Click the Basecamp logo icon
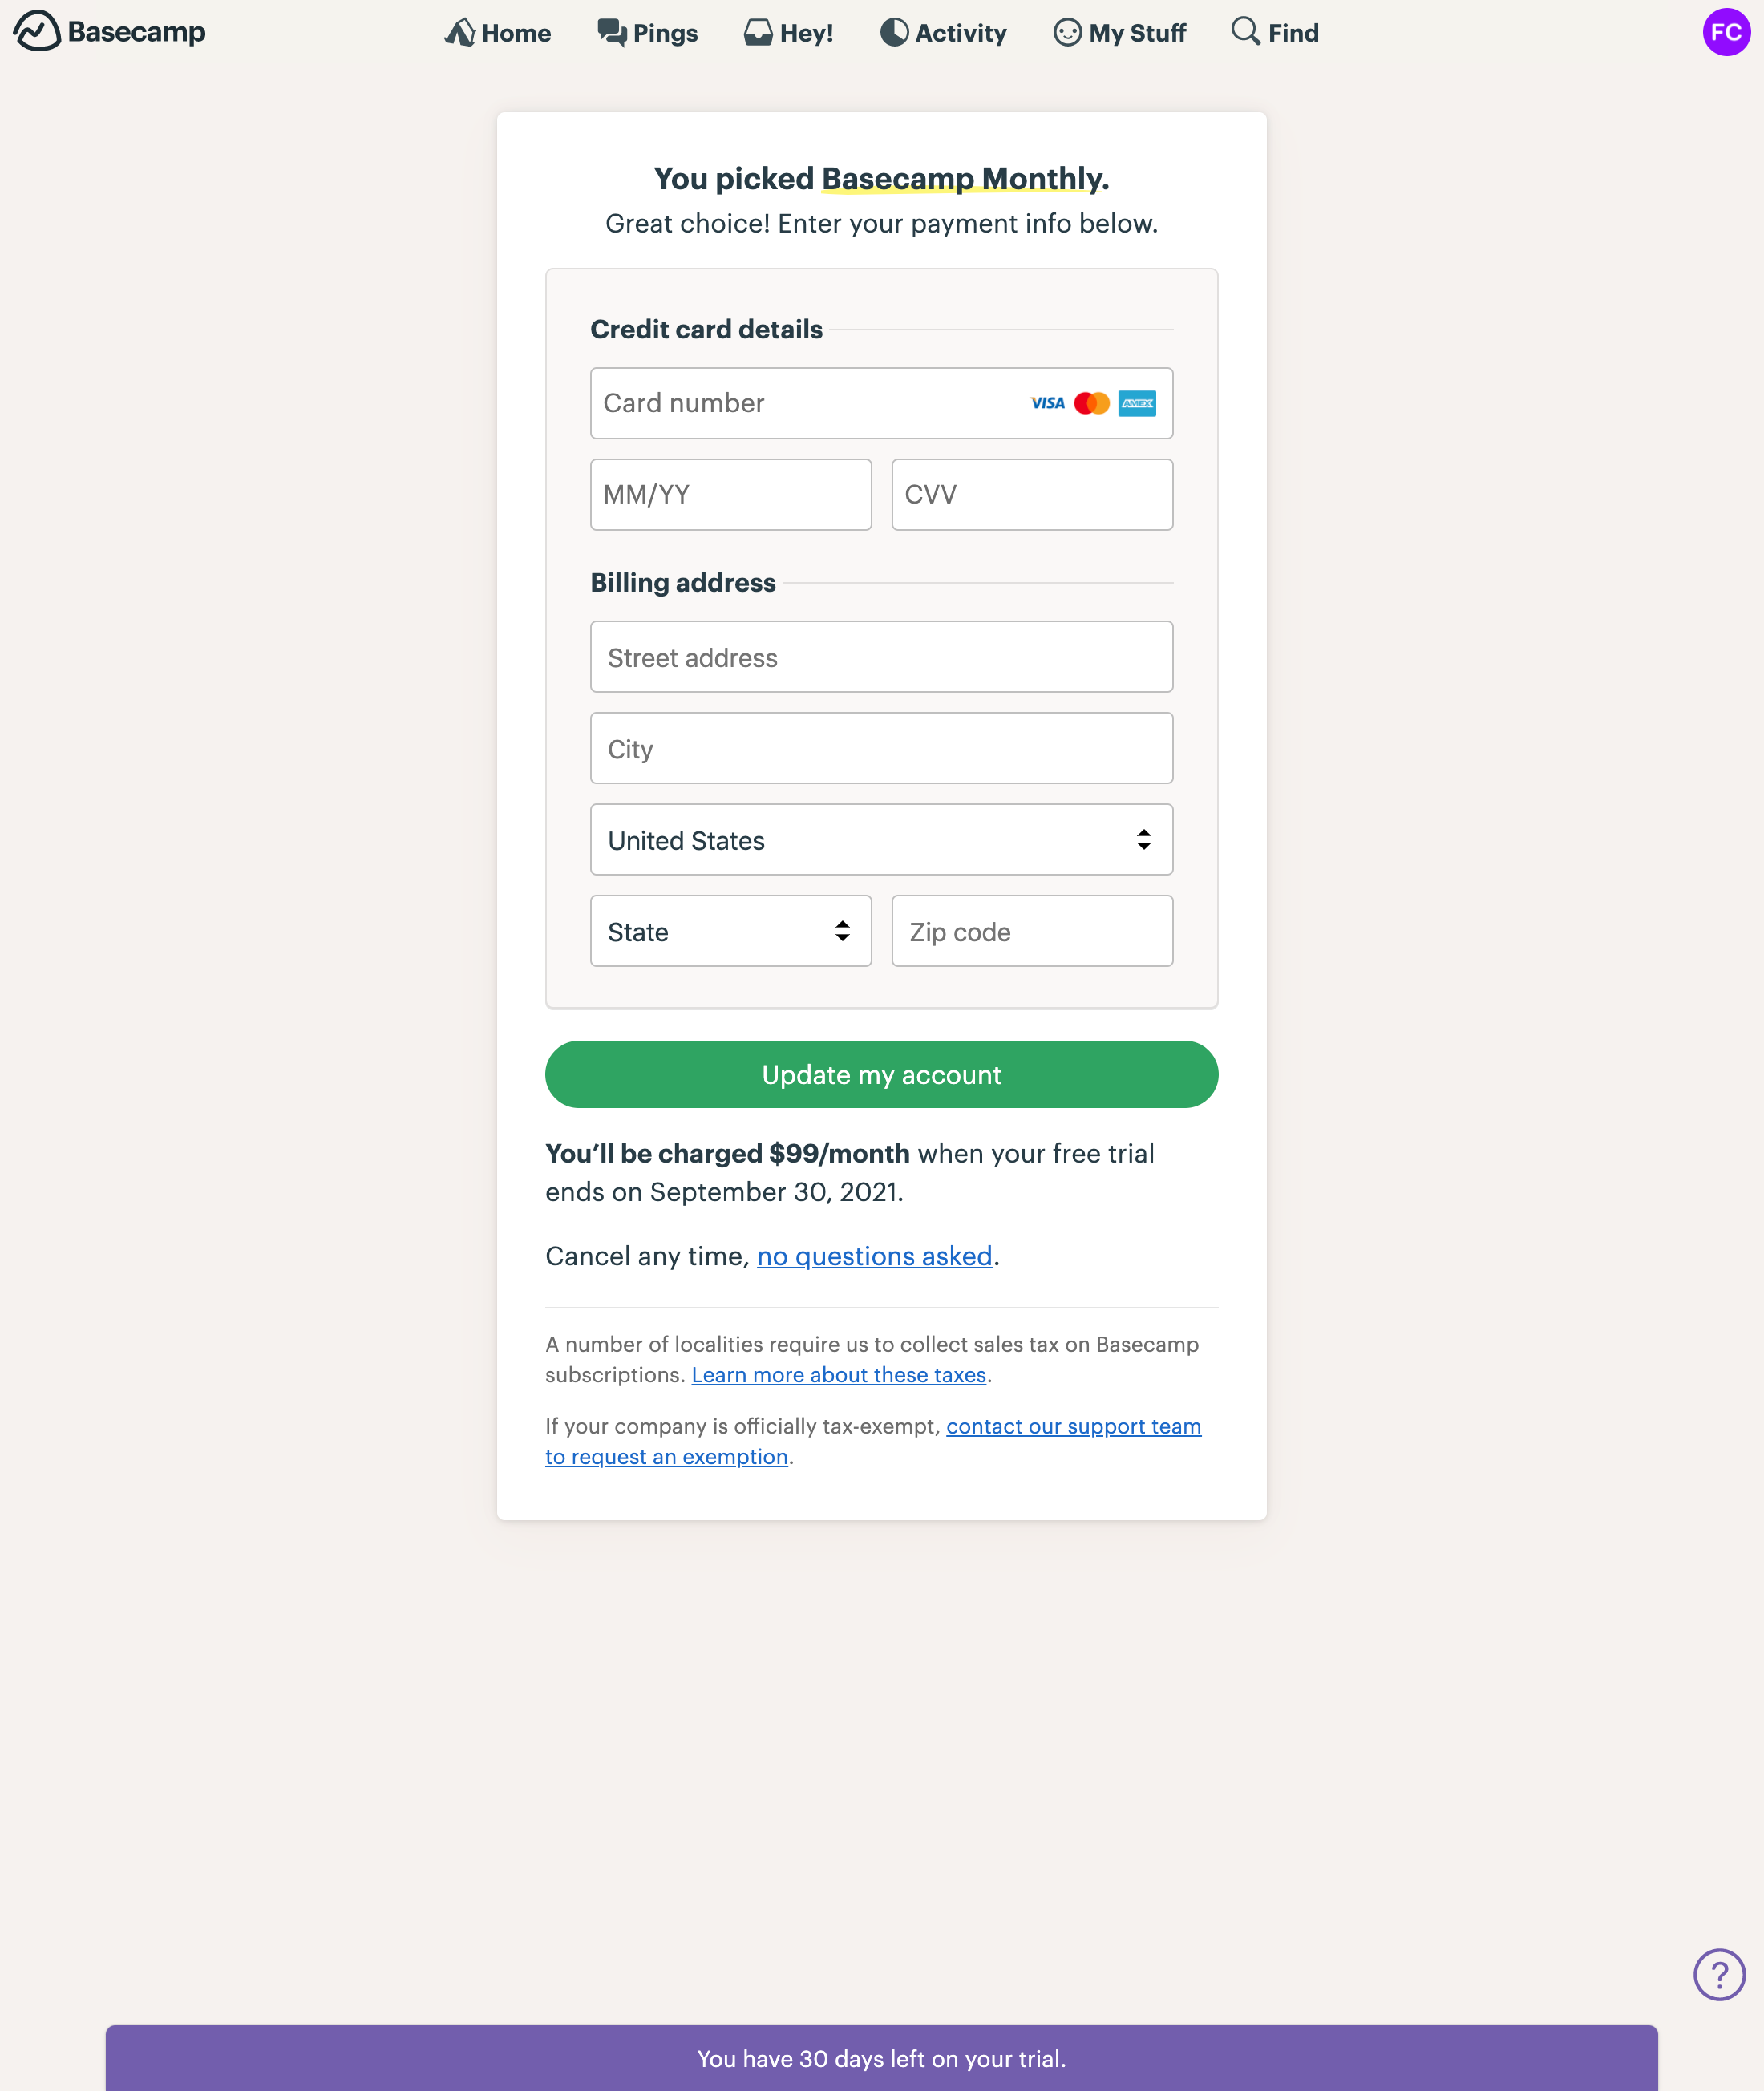The height and width of the screenshot is (2091, 1764). 37,31
